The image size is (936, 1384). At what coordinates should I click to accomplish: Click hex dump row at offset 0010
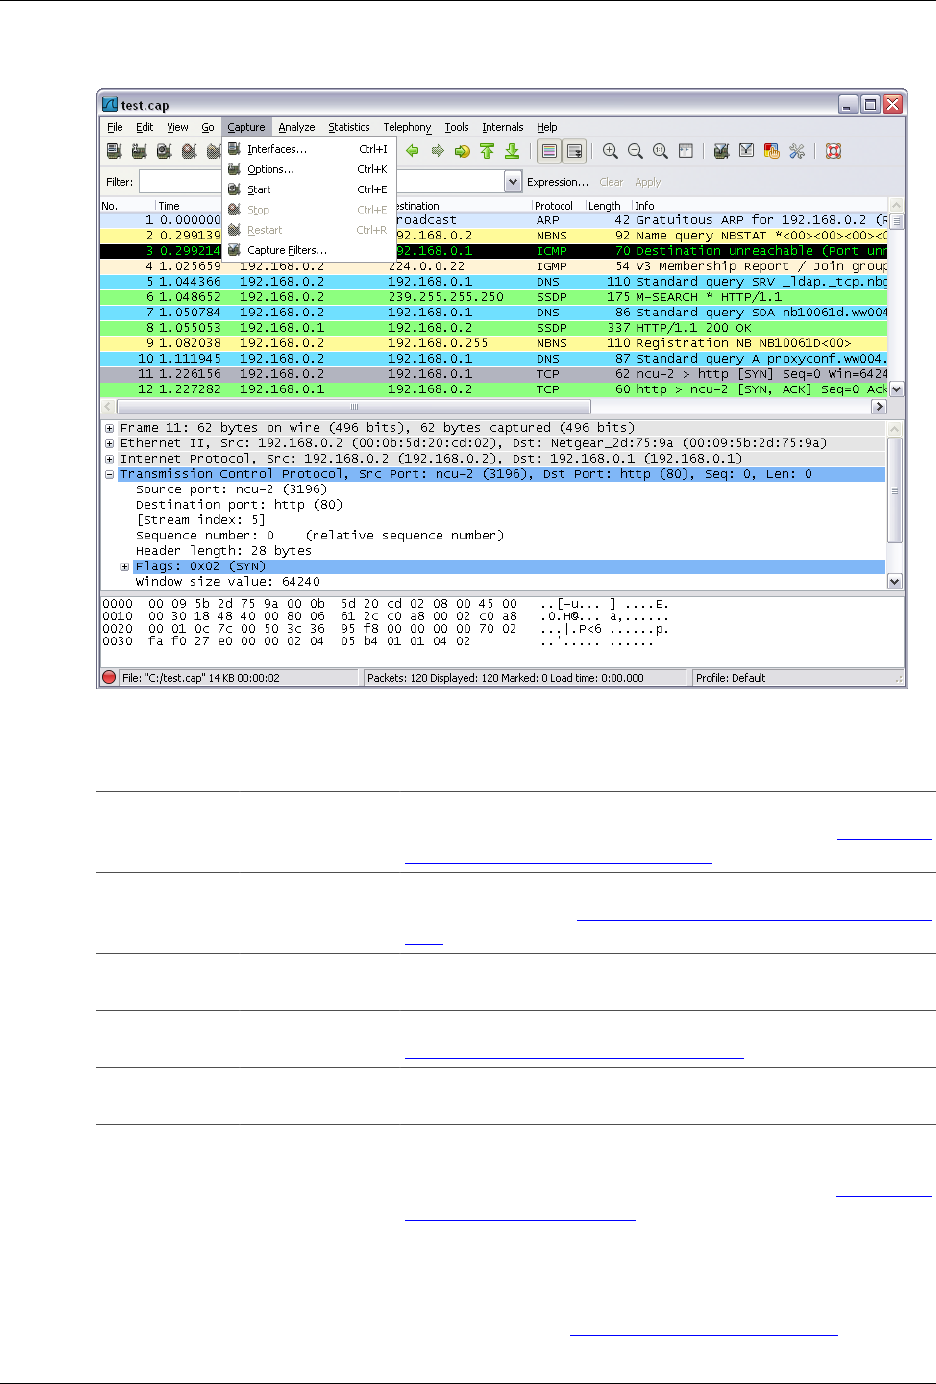[x=385, y=616]
